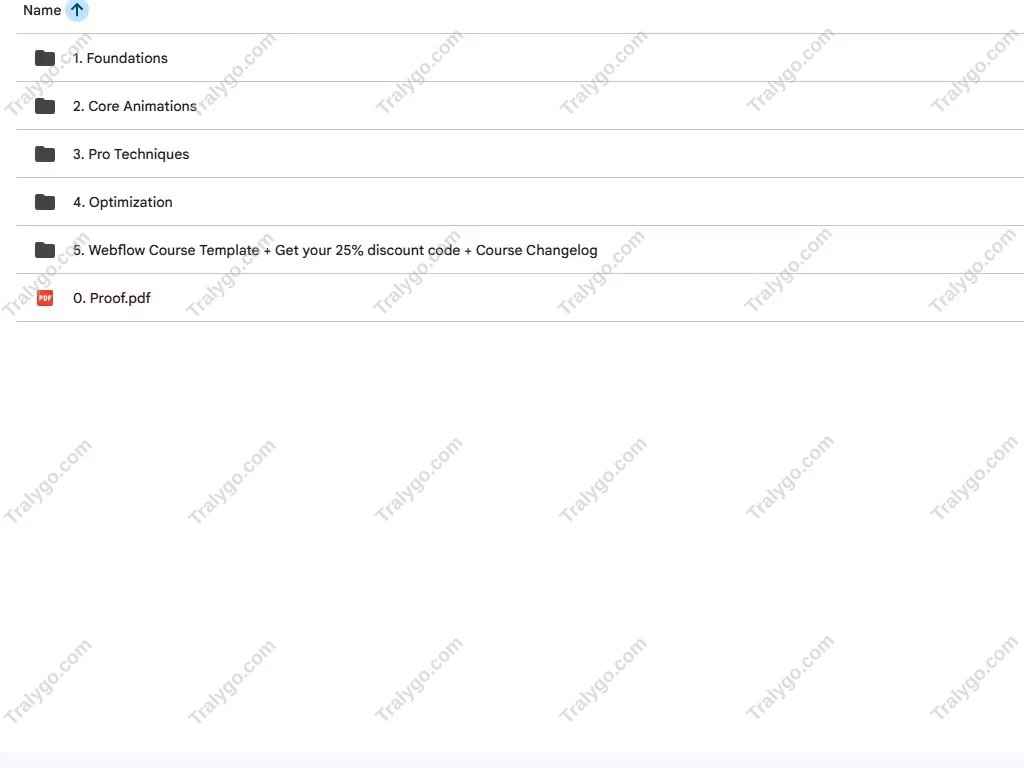Viewport: 1024px width, 768px height.
Task: Click the red PDF icon of Proof.pdf
Action: pyautogui.click(x=44, y=298)
